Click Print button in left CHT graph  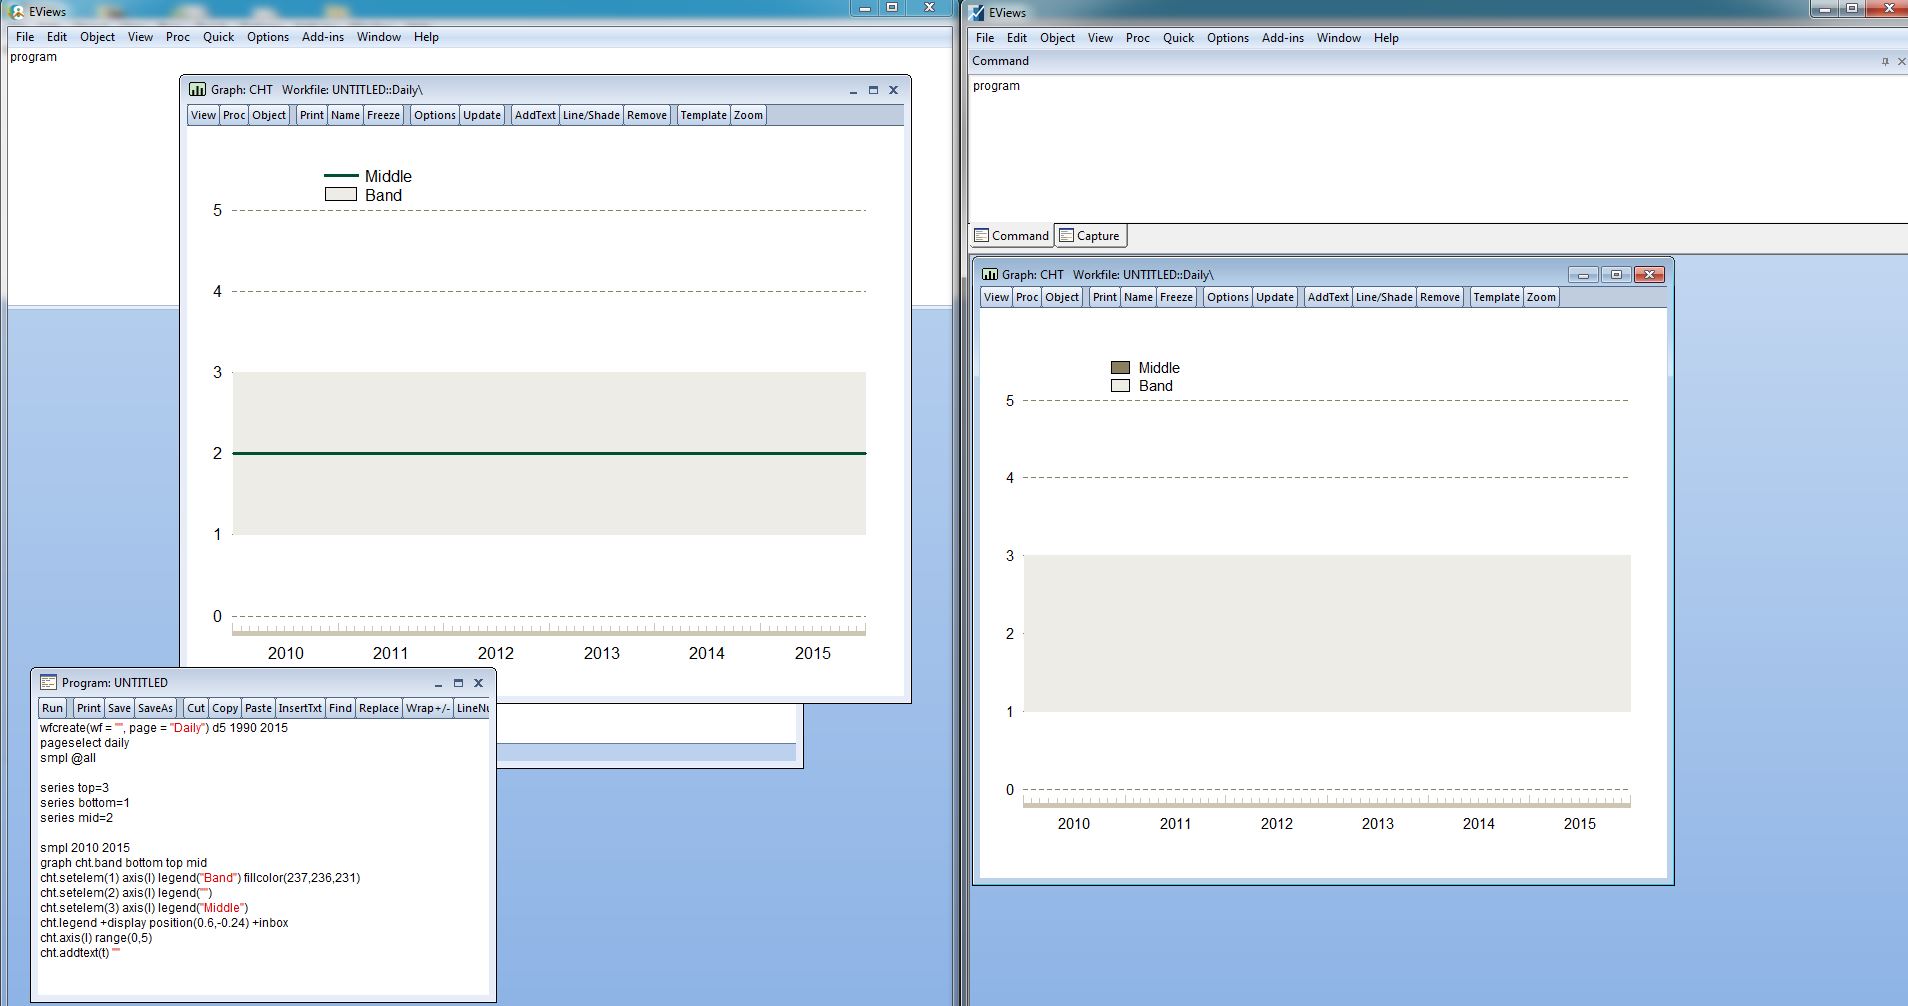click(312, 115)
